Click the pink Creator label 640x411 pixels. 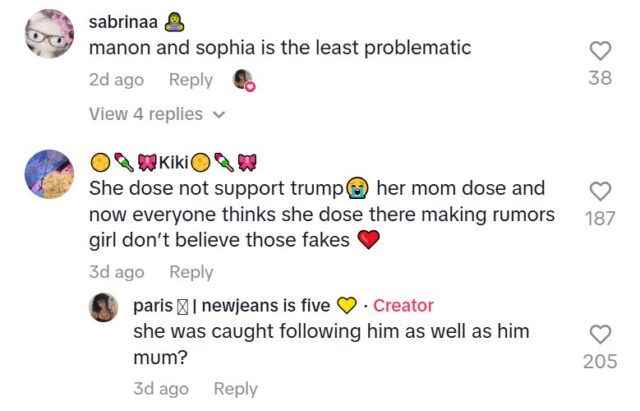[403, 305]
